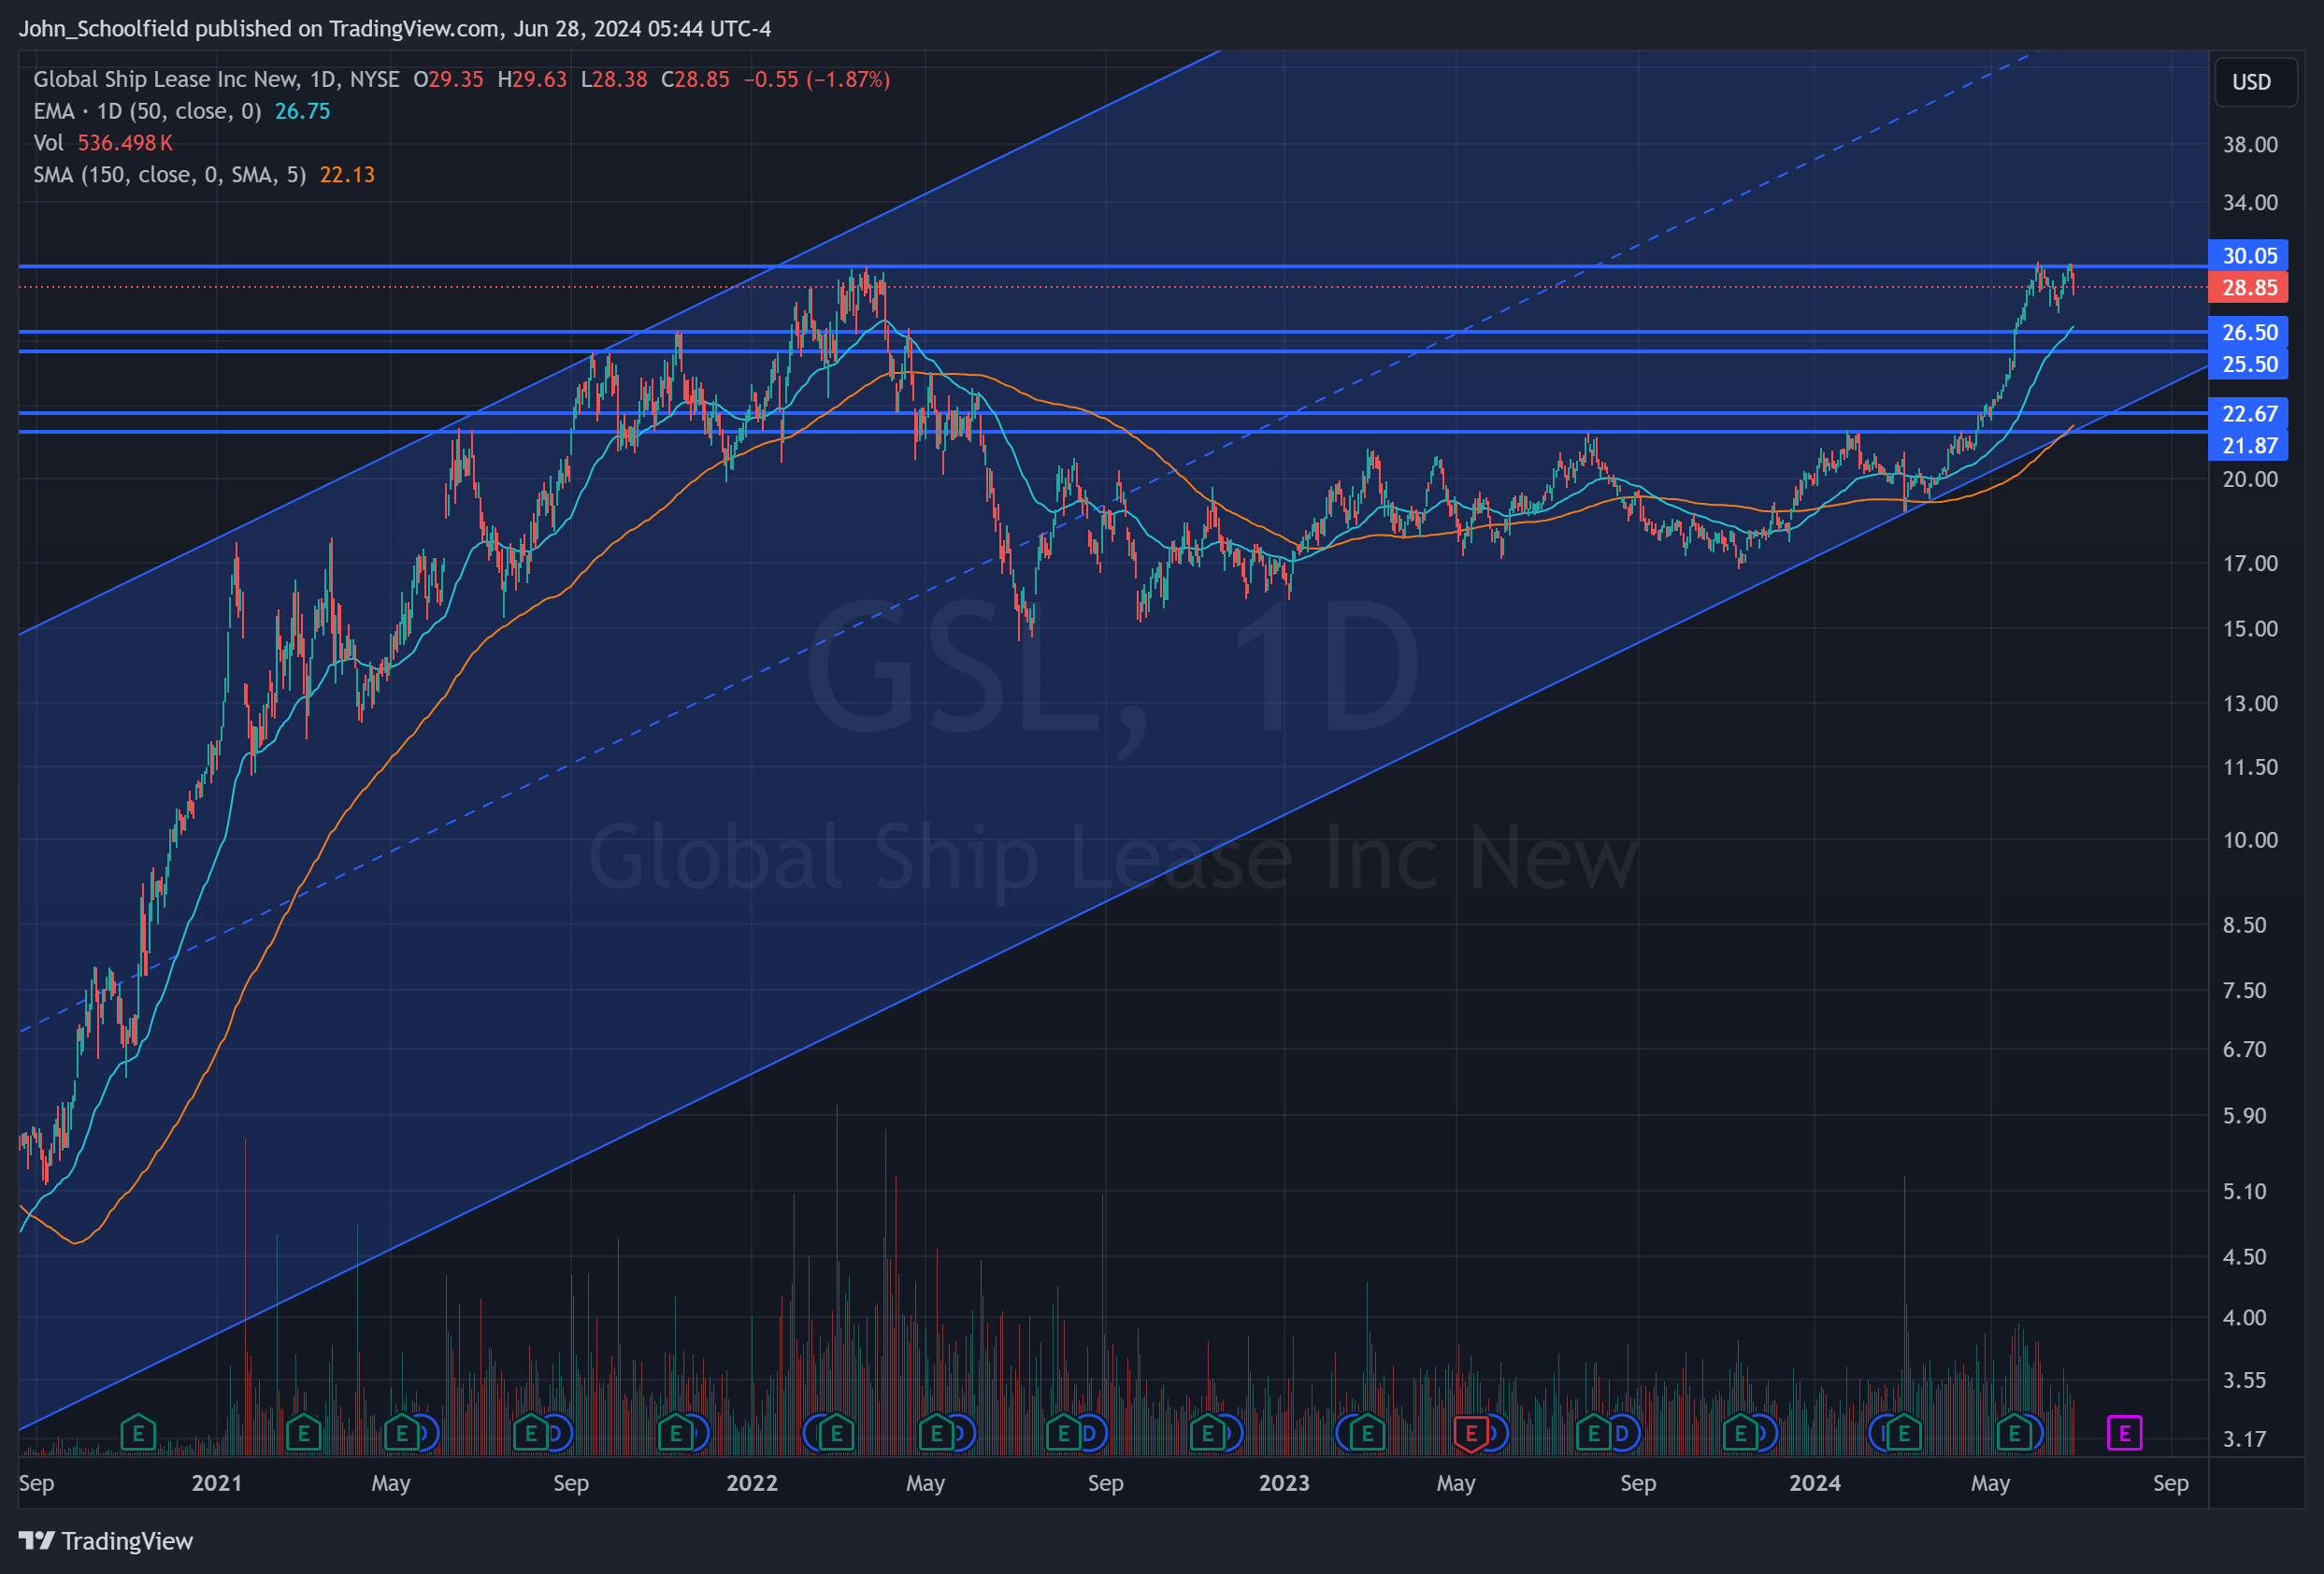The image size is (2324, 1574).
Task: Click the EMA value '26.75'
Action: (x=302, y=111)
